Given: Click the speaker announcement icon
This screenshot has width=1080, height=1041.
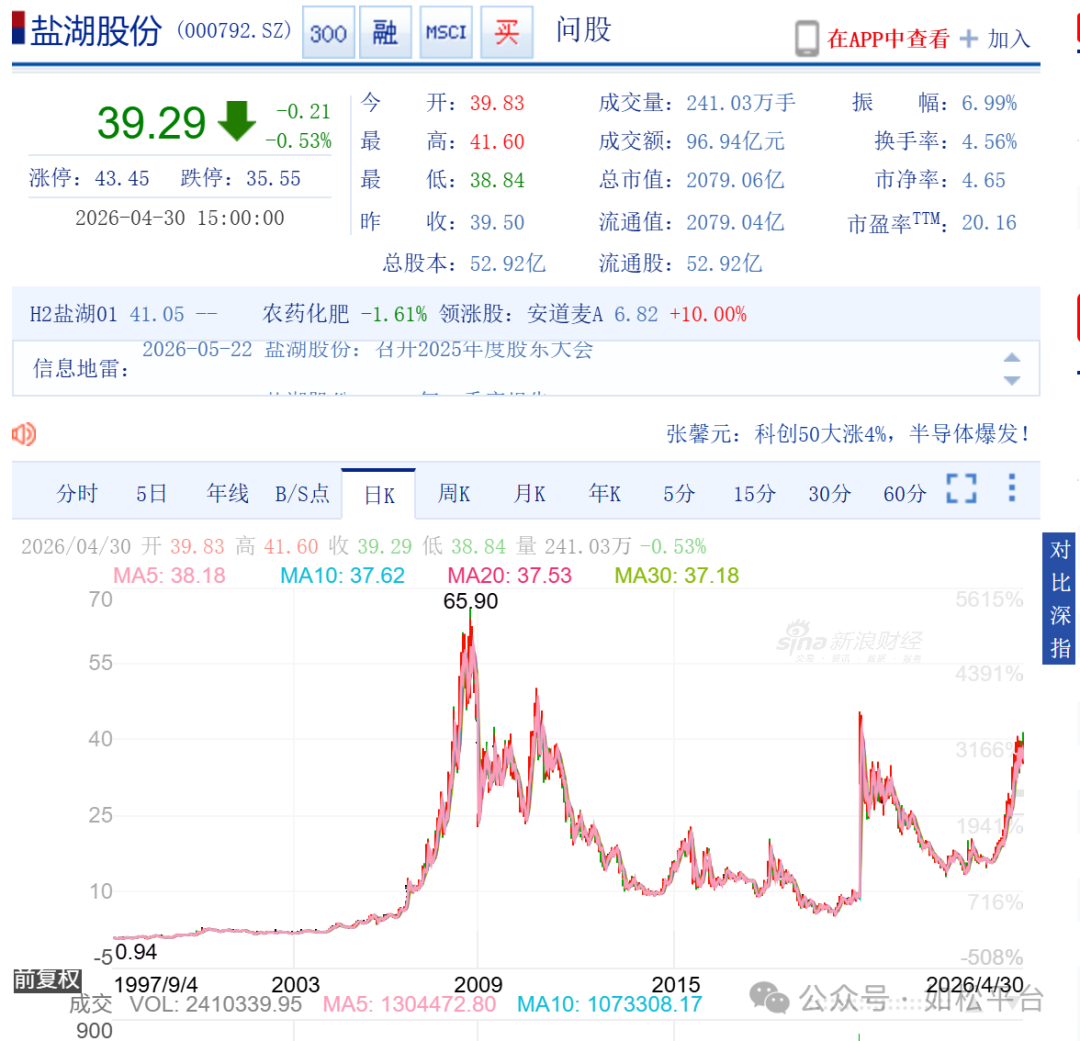Looking at the screenshot, I should [x=24, y=434].
